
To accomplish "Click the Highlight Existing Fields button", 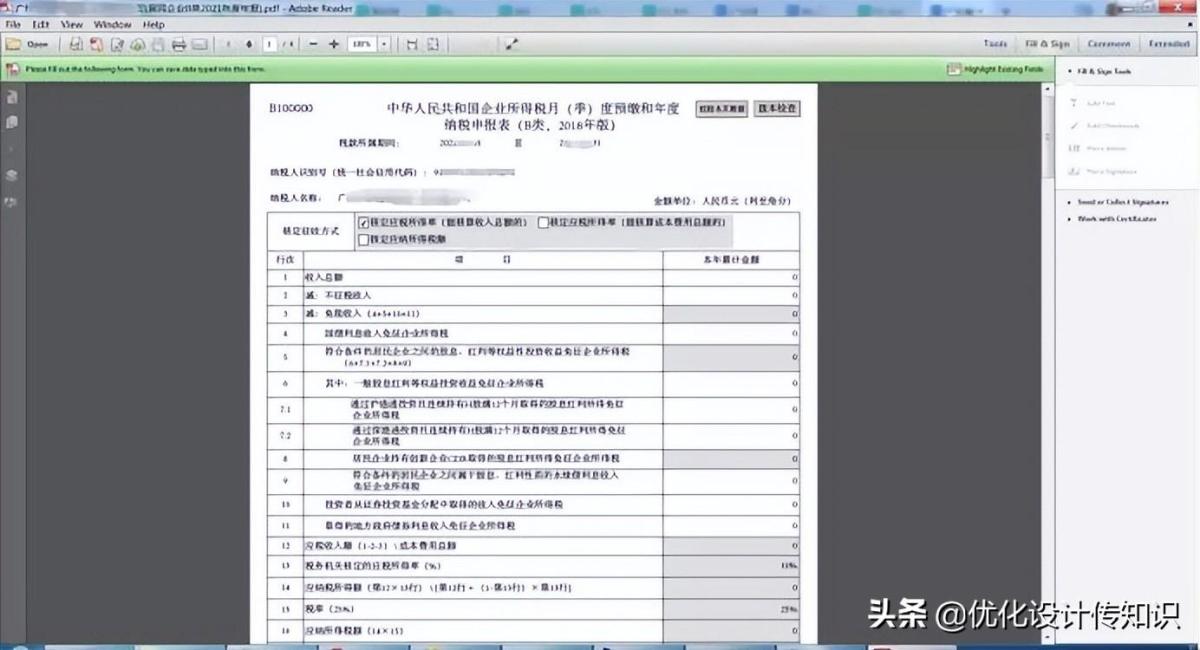I will pos(995,70).
